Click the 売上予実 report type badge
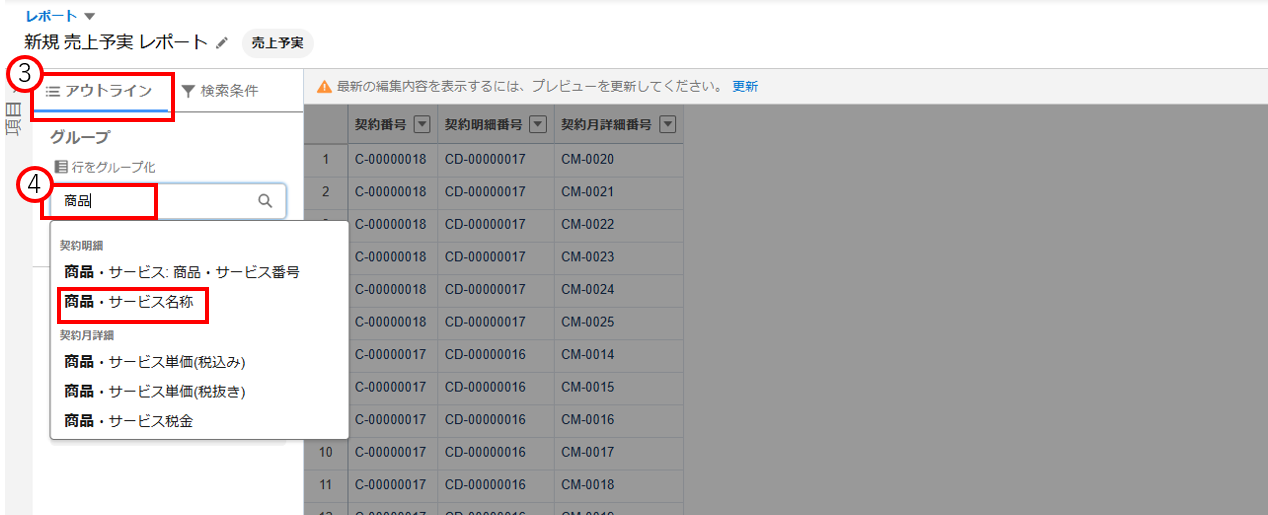Viewport: 1268px width, 515px height. pyautogui.click(x=278, y=43)
